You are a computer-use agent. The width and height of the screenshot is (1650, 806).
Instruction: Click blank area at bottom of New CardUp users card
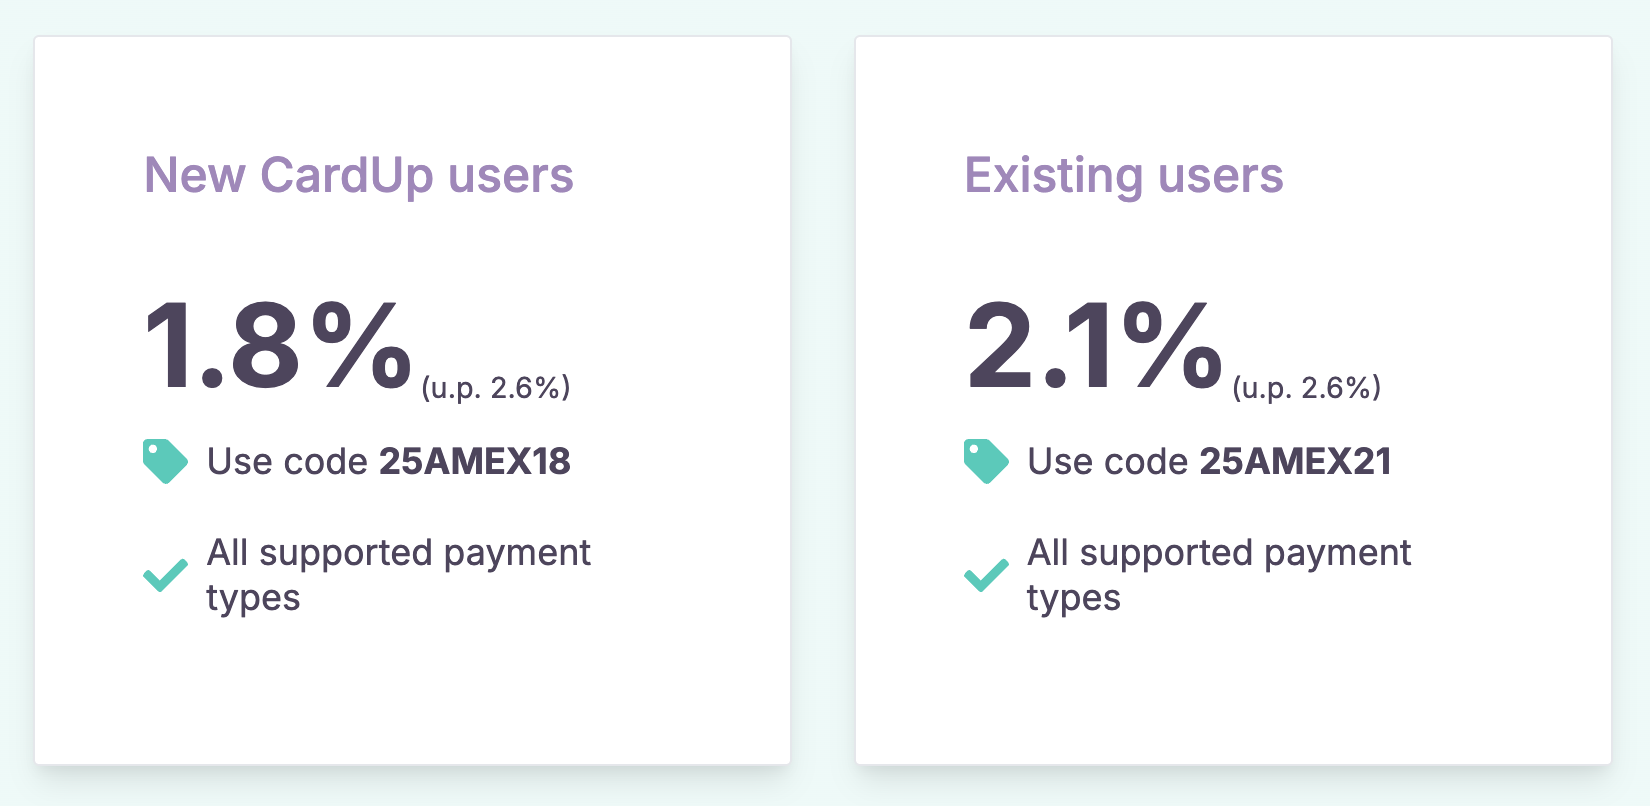coord(412,700)
